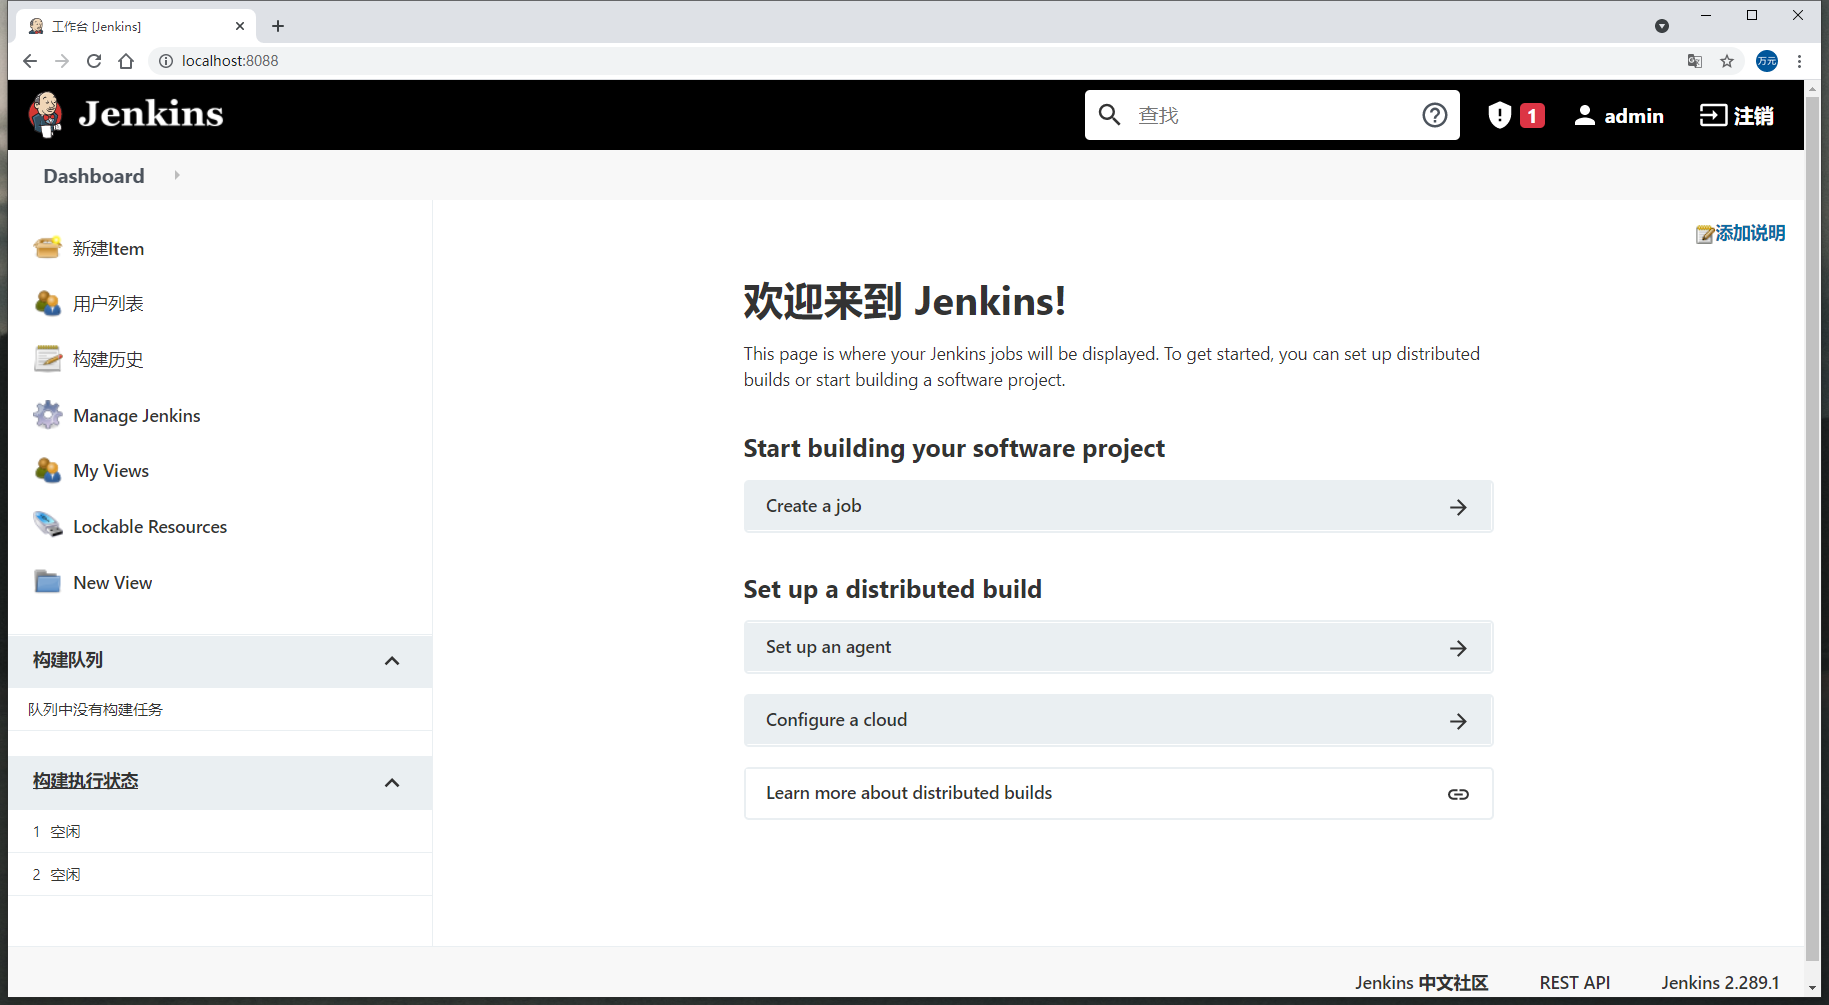The width and height of the screenshot is (1829, 1005).
Task: Go to the browser home page icon
Action: [x=126, y=61]
